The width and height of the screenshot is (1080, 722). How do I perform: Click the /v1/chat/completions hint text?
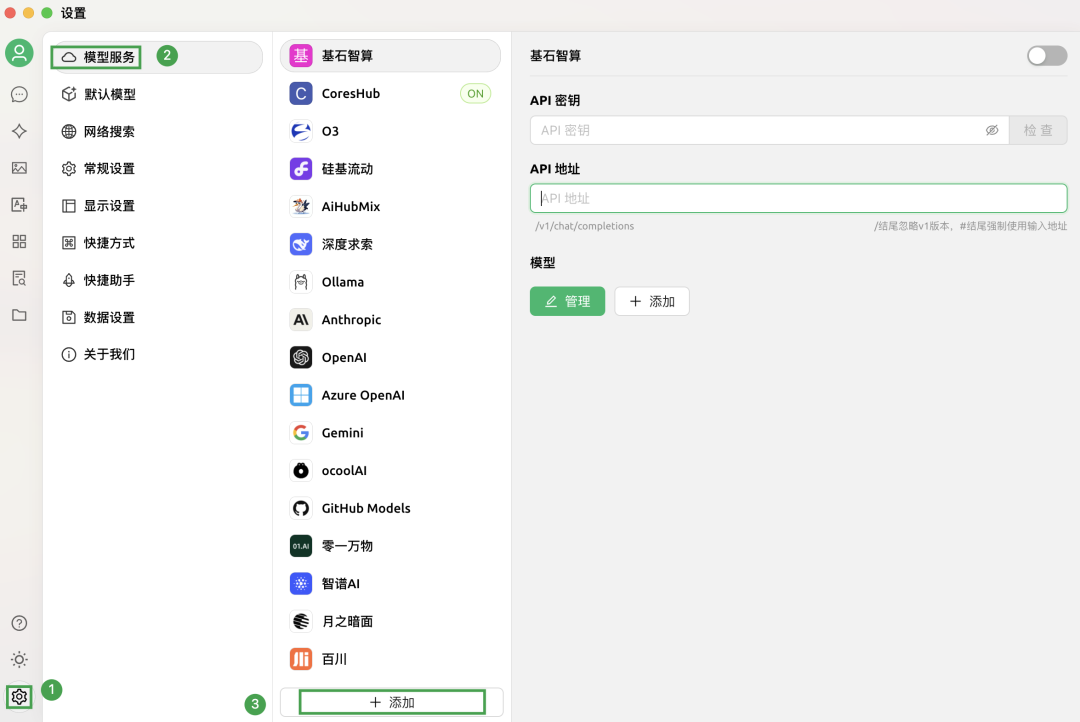(x=585, y=226)
